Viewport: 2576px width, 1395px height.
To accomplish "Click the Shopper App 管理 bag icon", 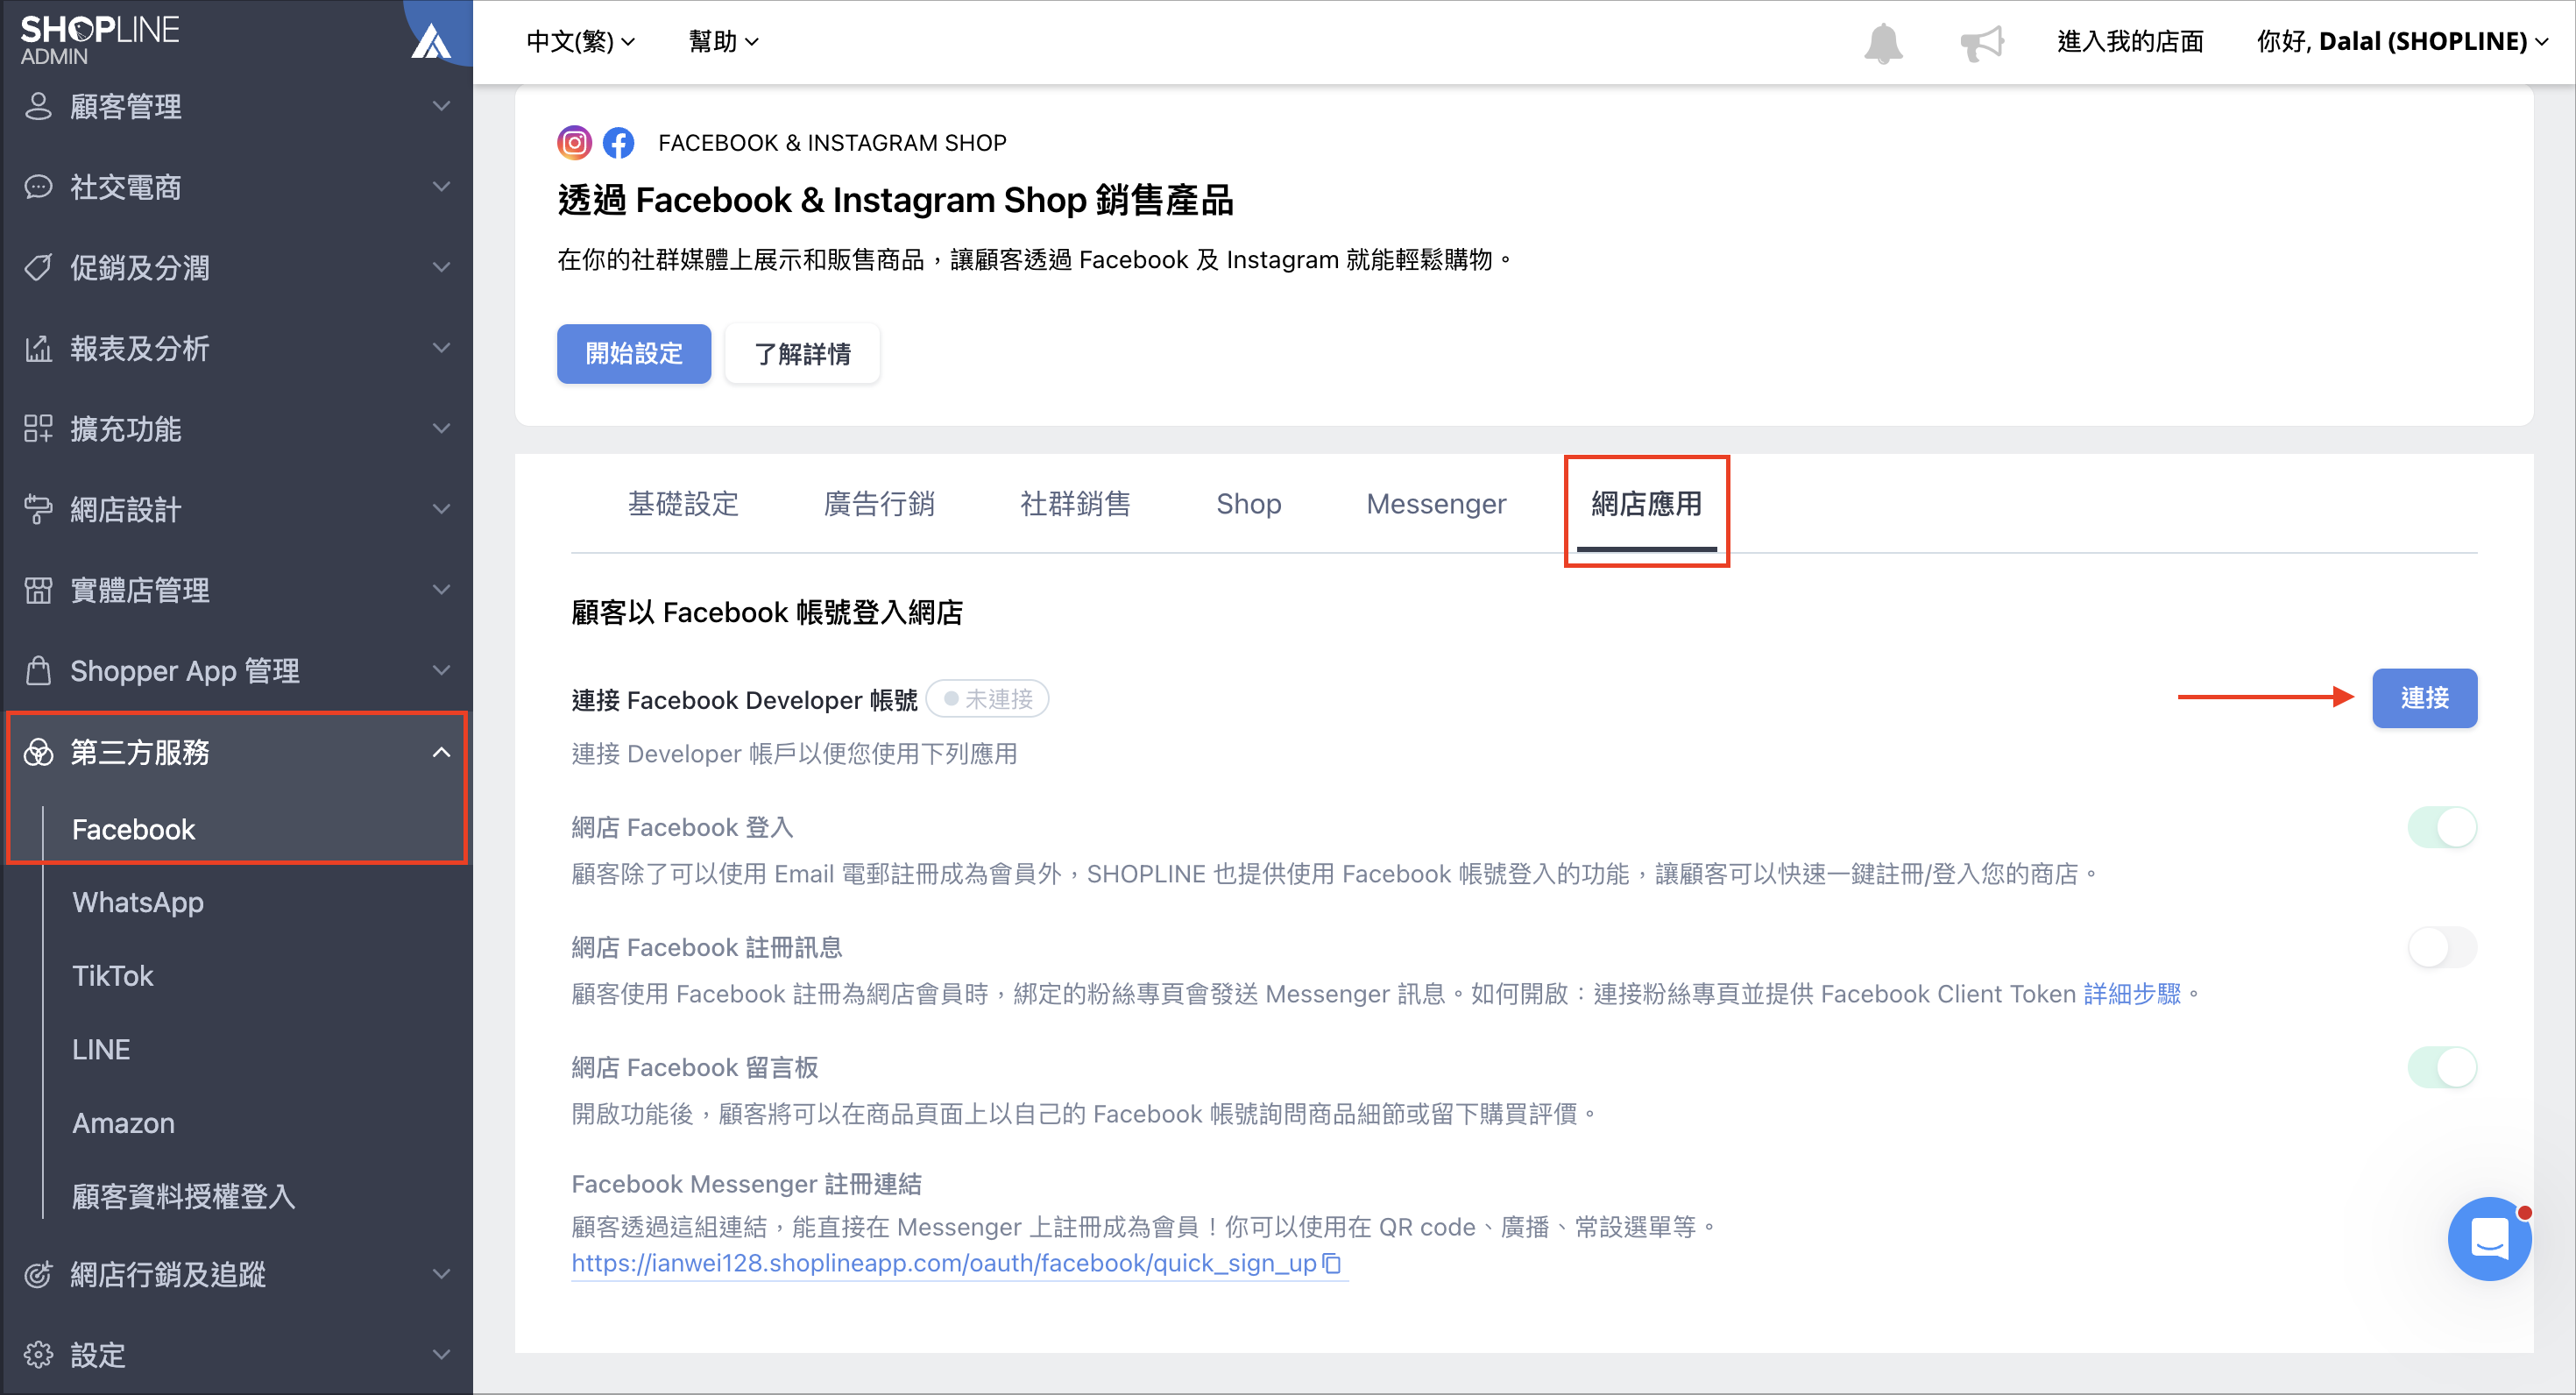I will point(38,670).
